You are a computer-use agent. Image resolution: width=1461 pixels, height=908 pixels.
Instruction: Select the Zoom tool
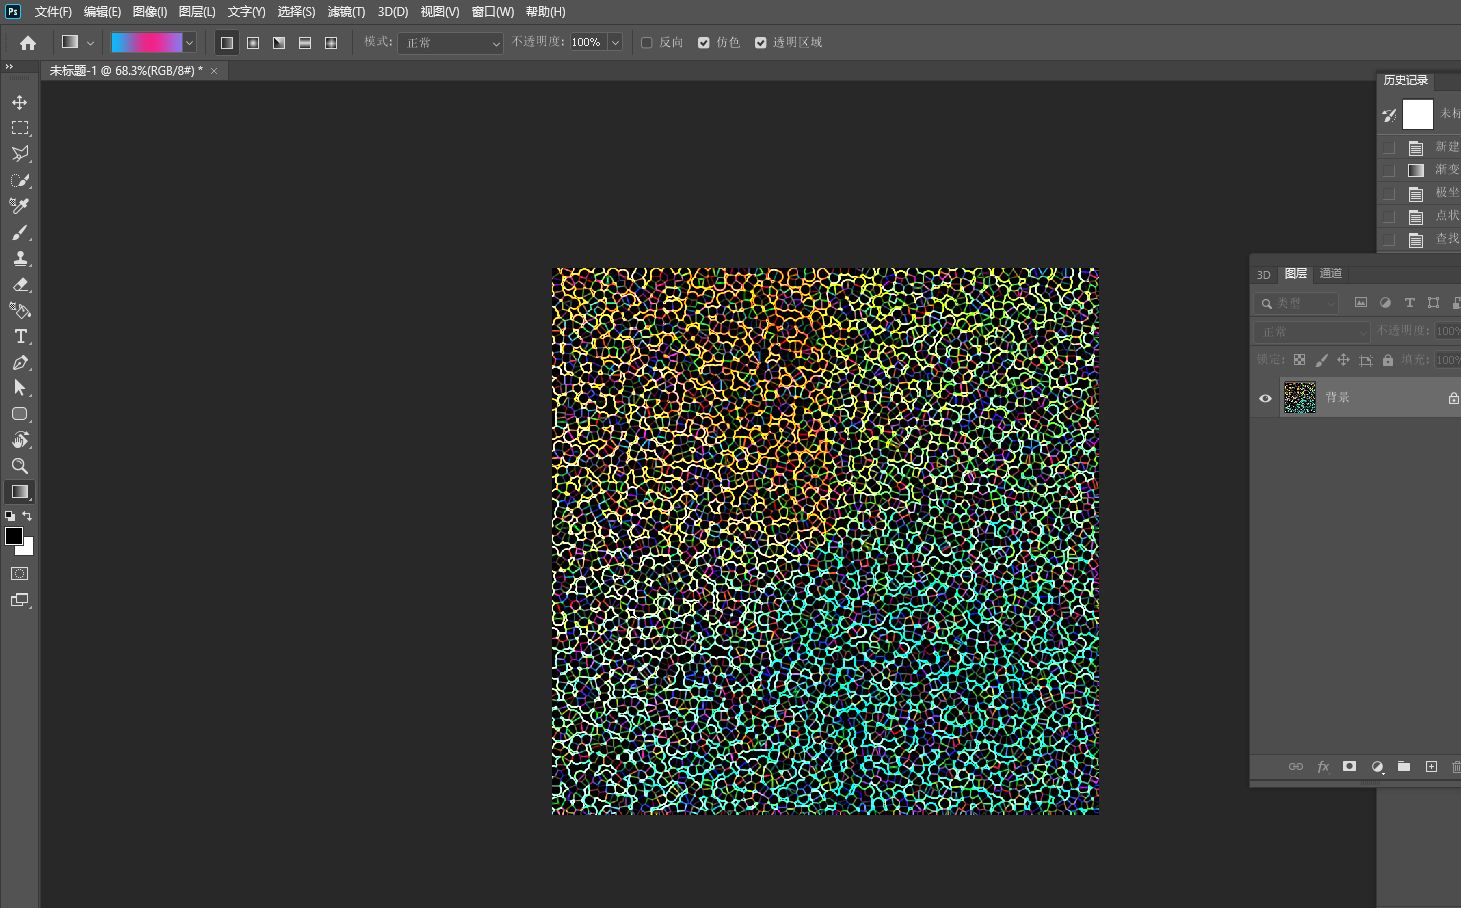19,466
